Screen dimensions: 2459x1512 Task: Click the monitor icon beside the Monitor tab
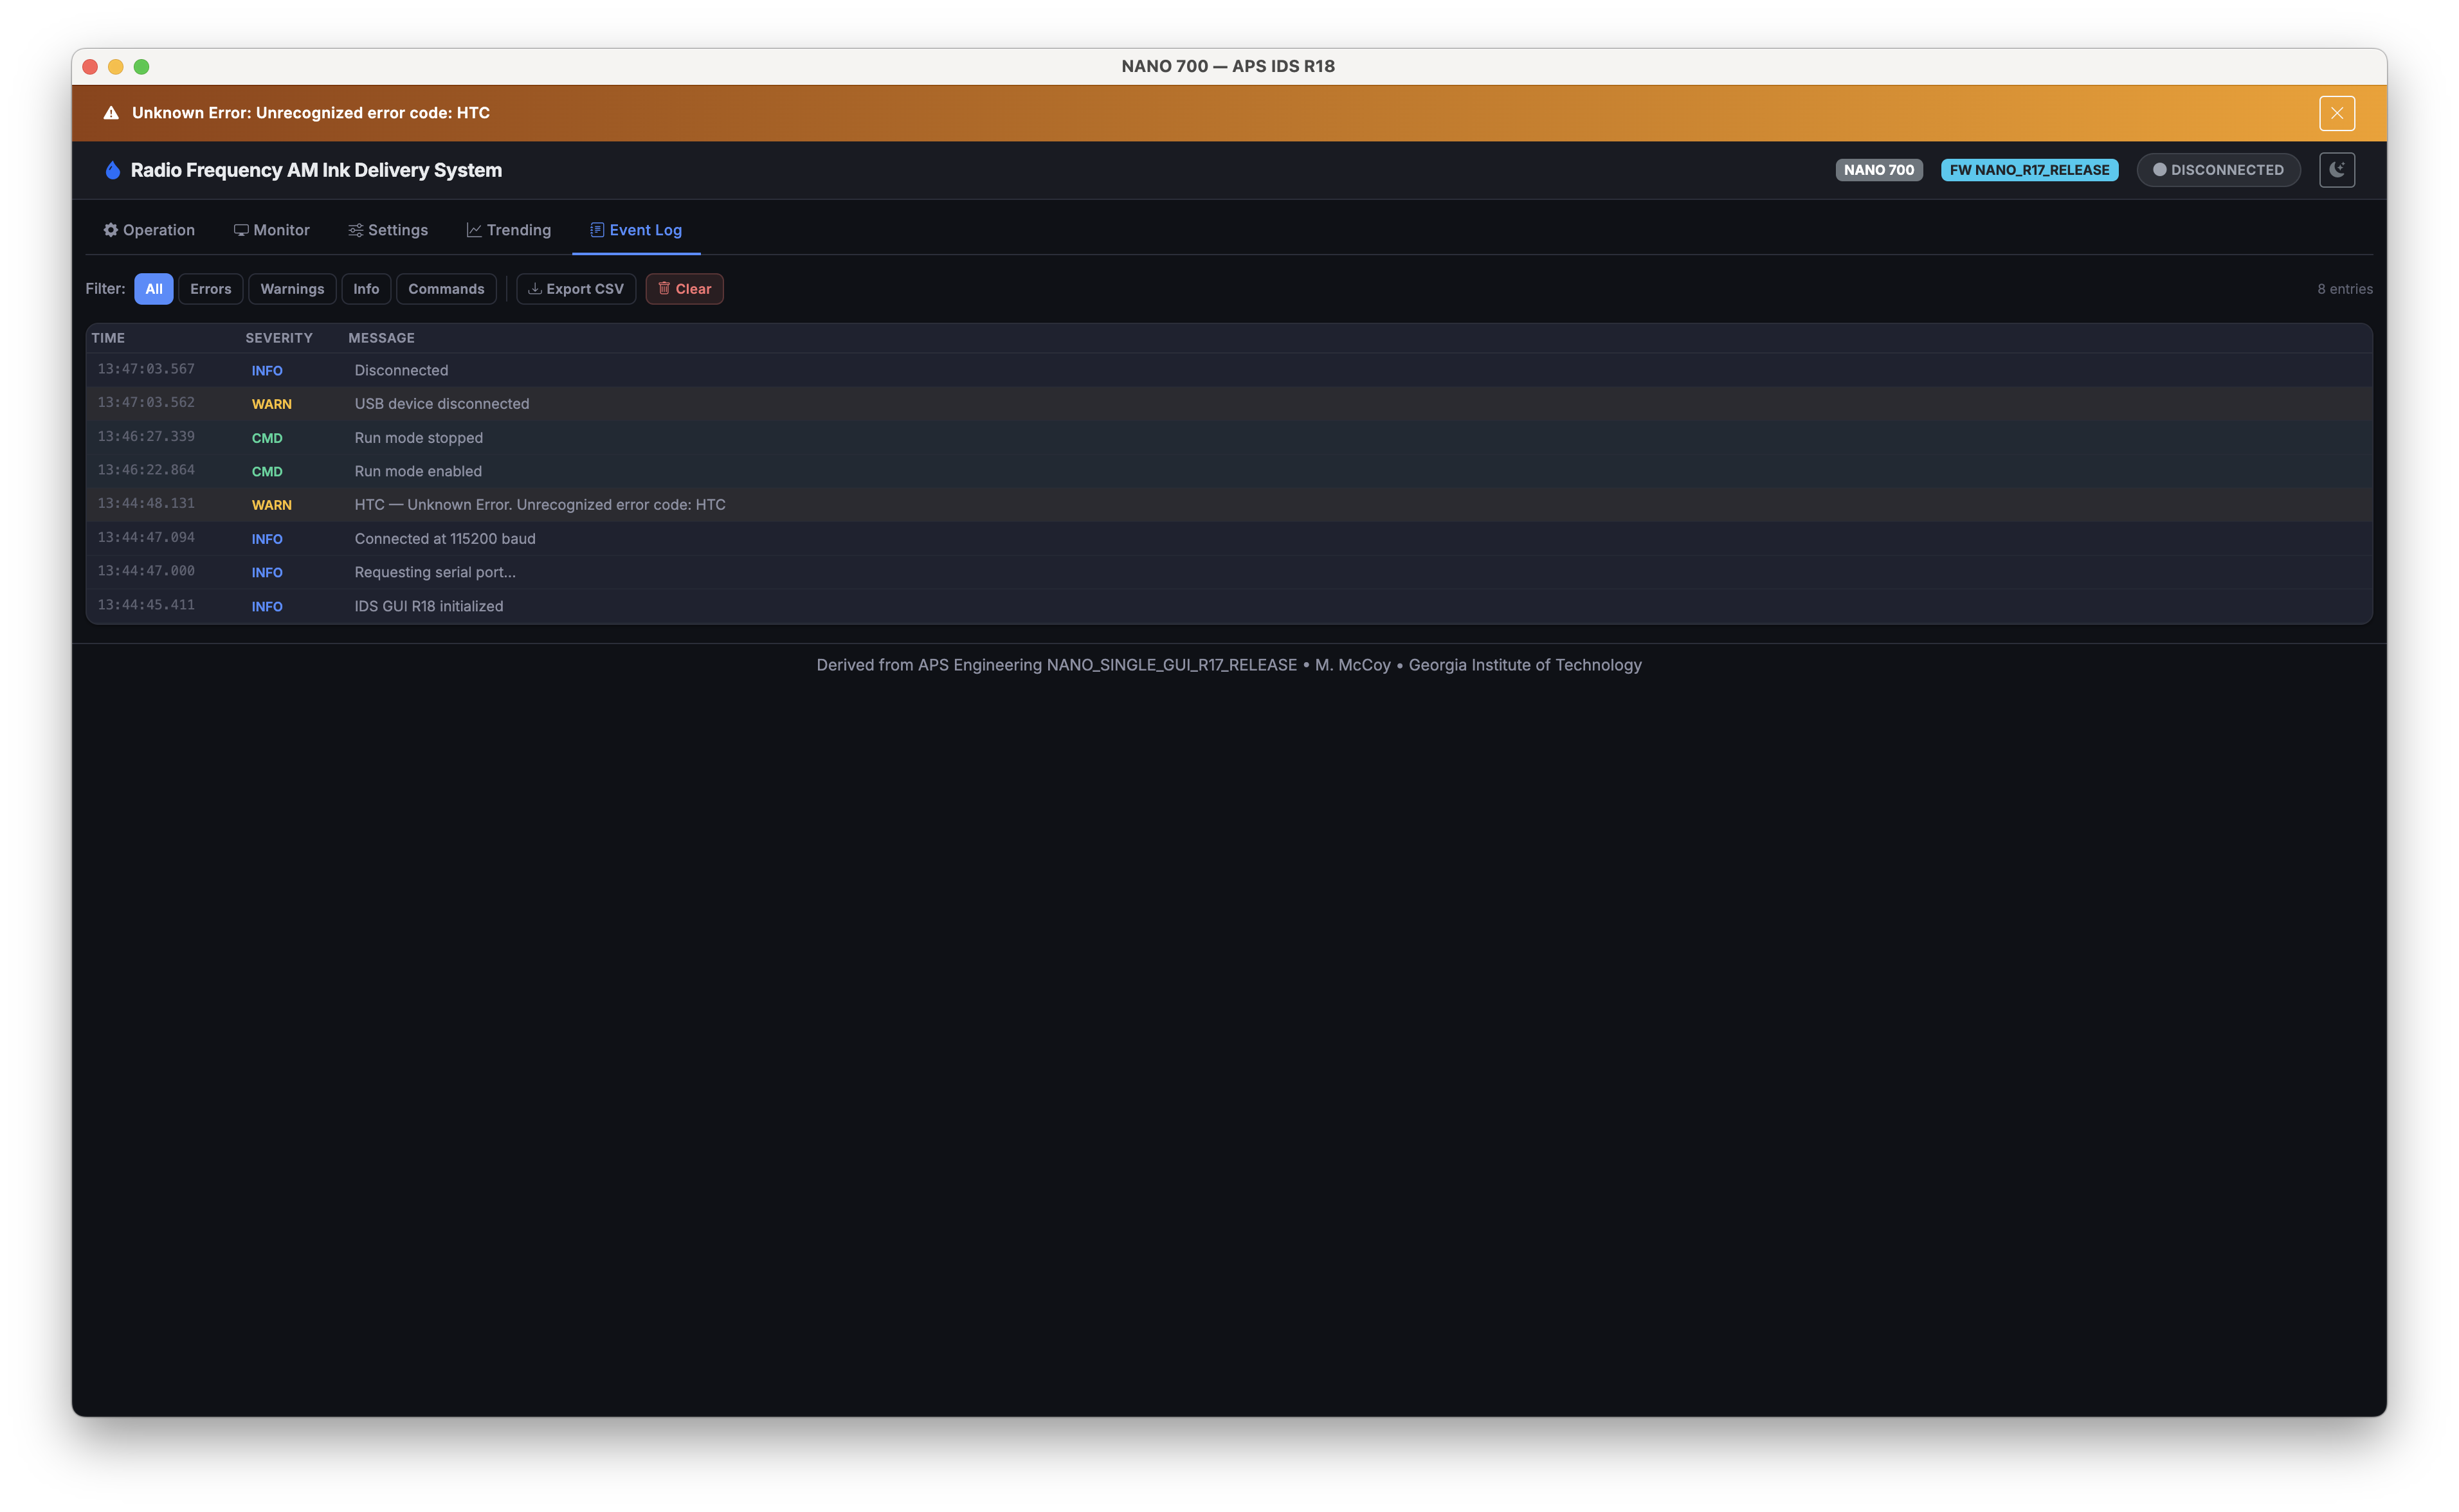tap(241, 229)
